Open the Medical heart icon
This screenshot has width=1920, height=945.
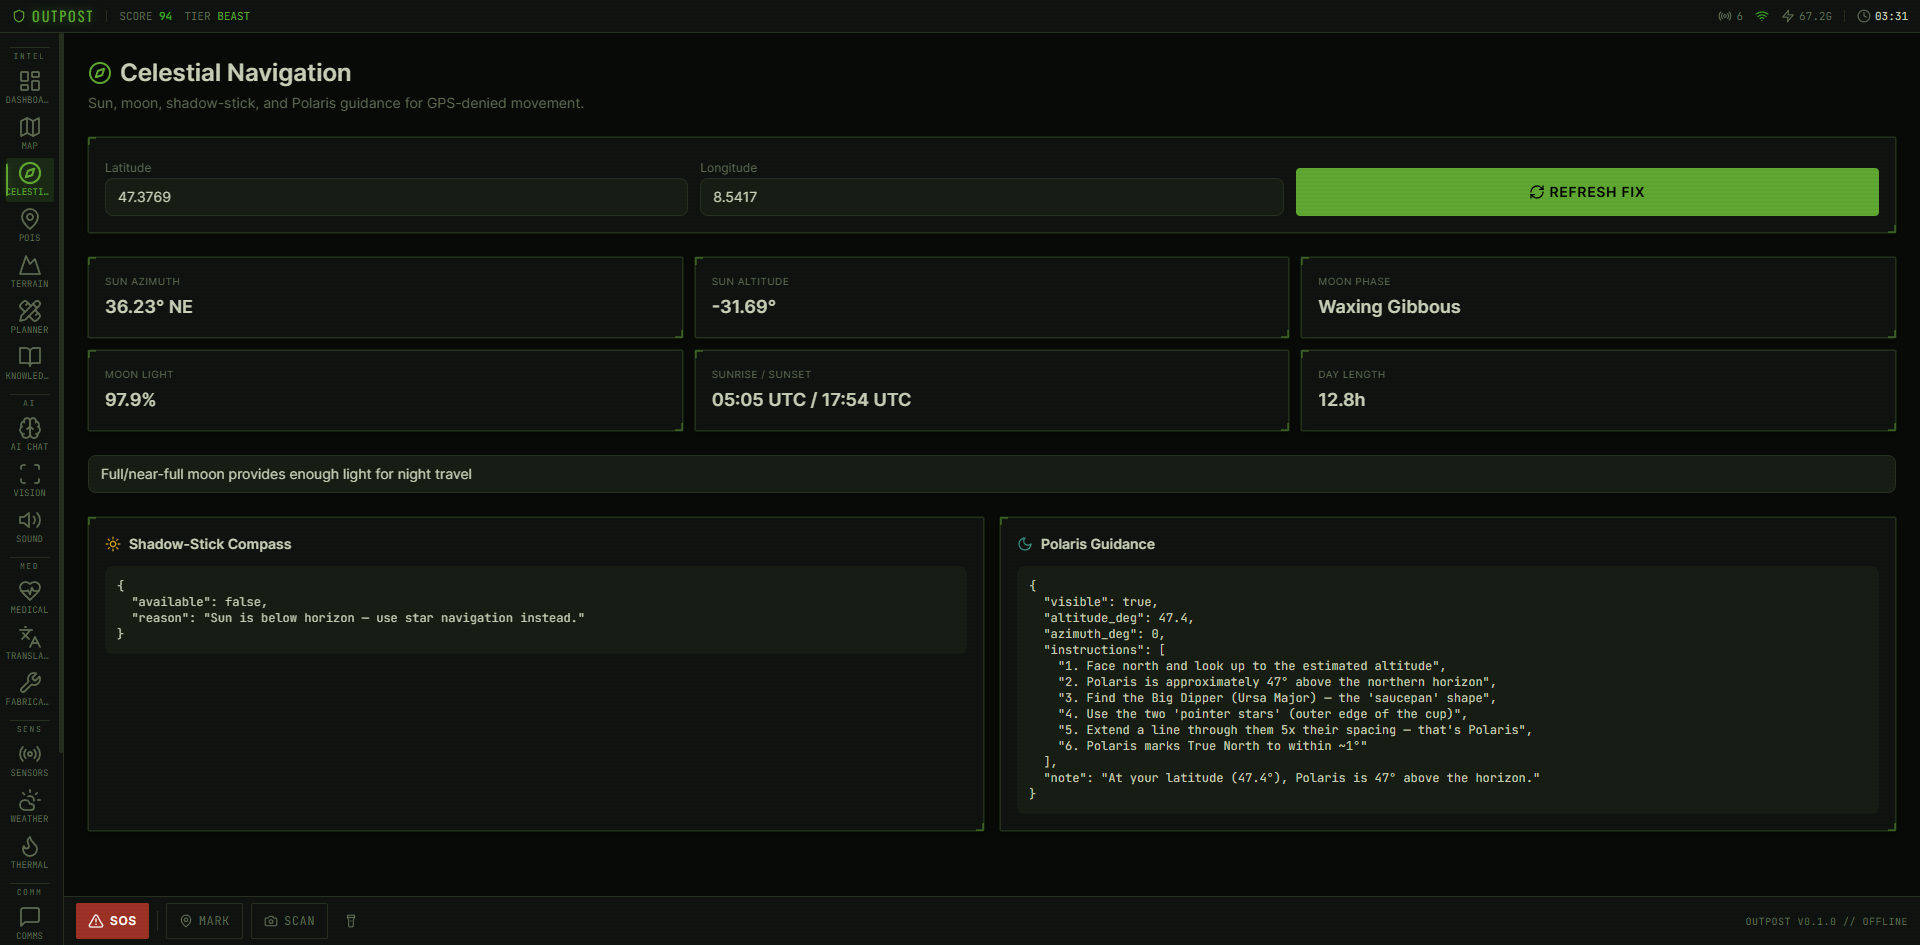[30, 596]
